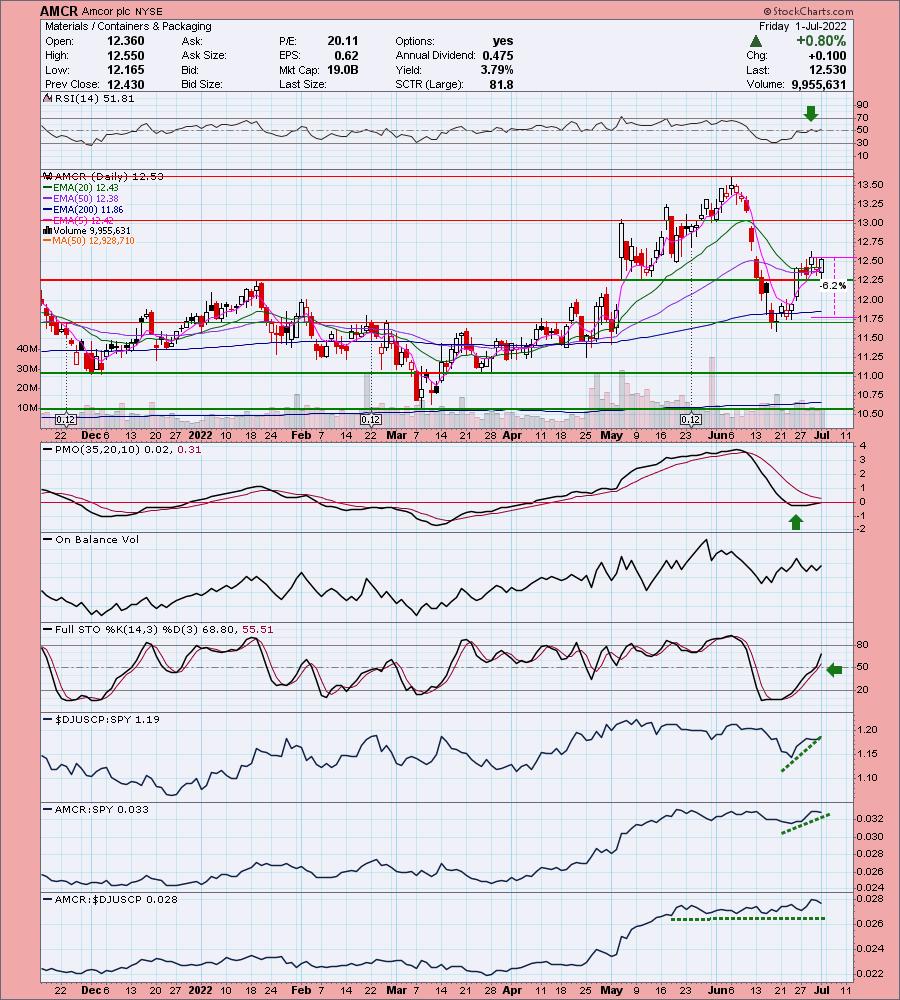This screenshot has width=900, height=1000.
Task: Click the Materials / Containers & Packaging sector label
Action: (x=128, y=26)
